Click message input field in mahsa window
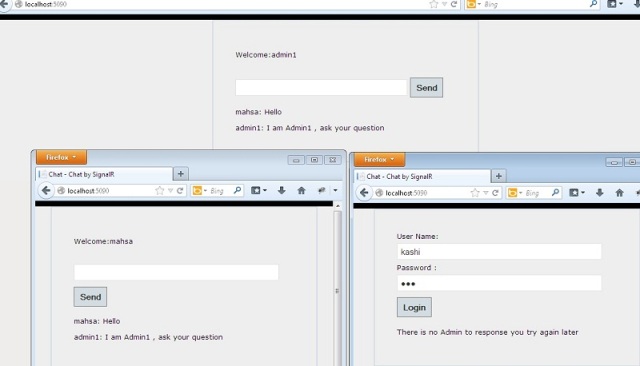 [176, 272]
